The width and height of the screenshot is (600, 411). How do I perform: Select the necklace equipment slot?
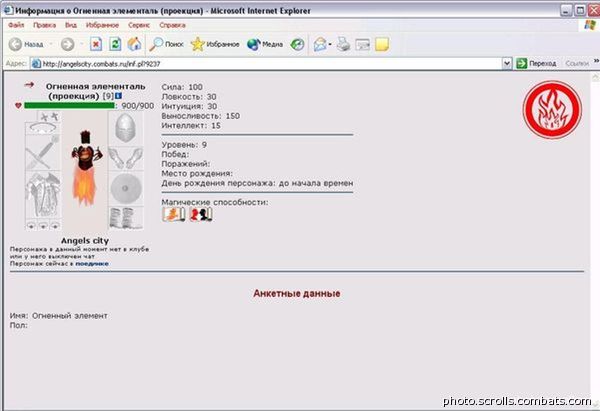pos(43,128)
